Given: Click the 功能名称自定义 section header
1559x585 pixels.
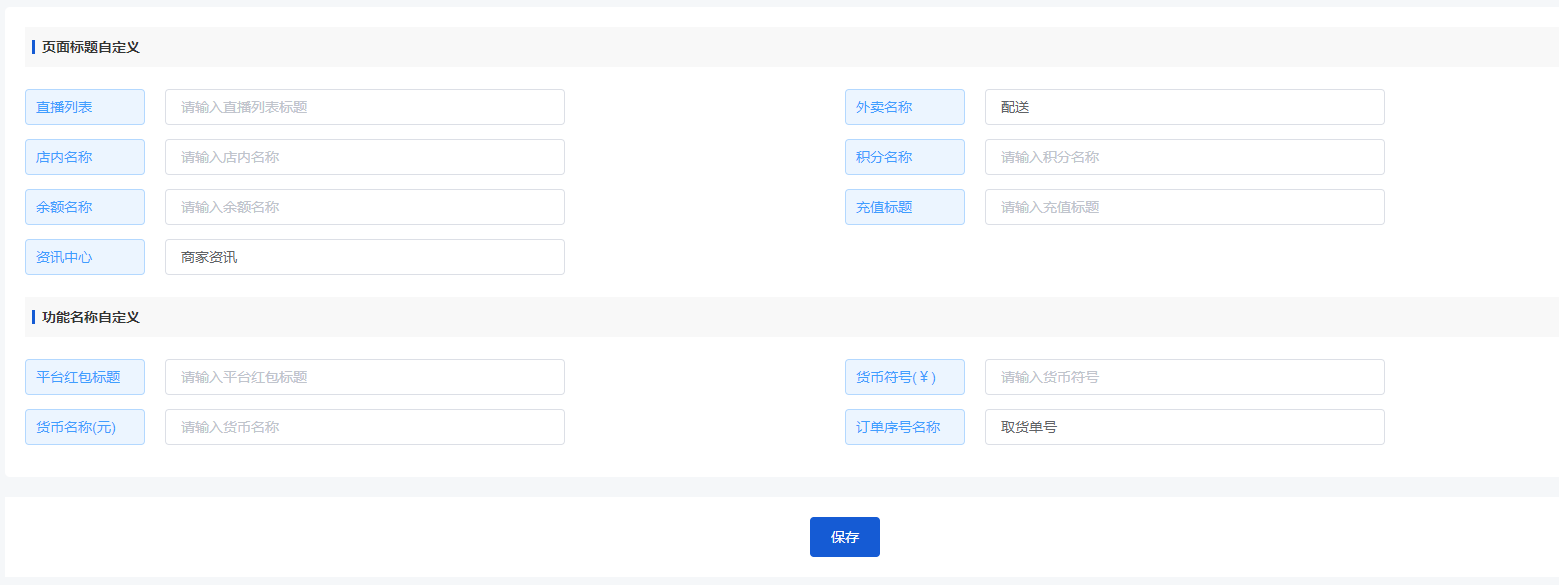Looking at the screenshot, I should (x=90, y=317).
